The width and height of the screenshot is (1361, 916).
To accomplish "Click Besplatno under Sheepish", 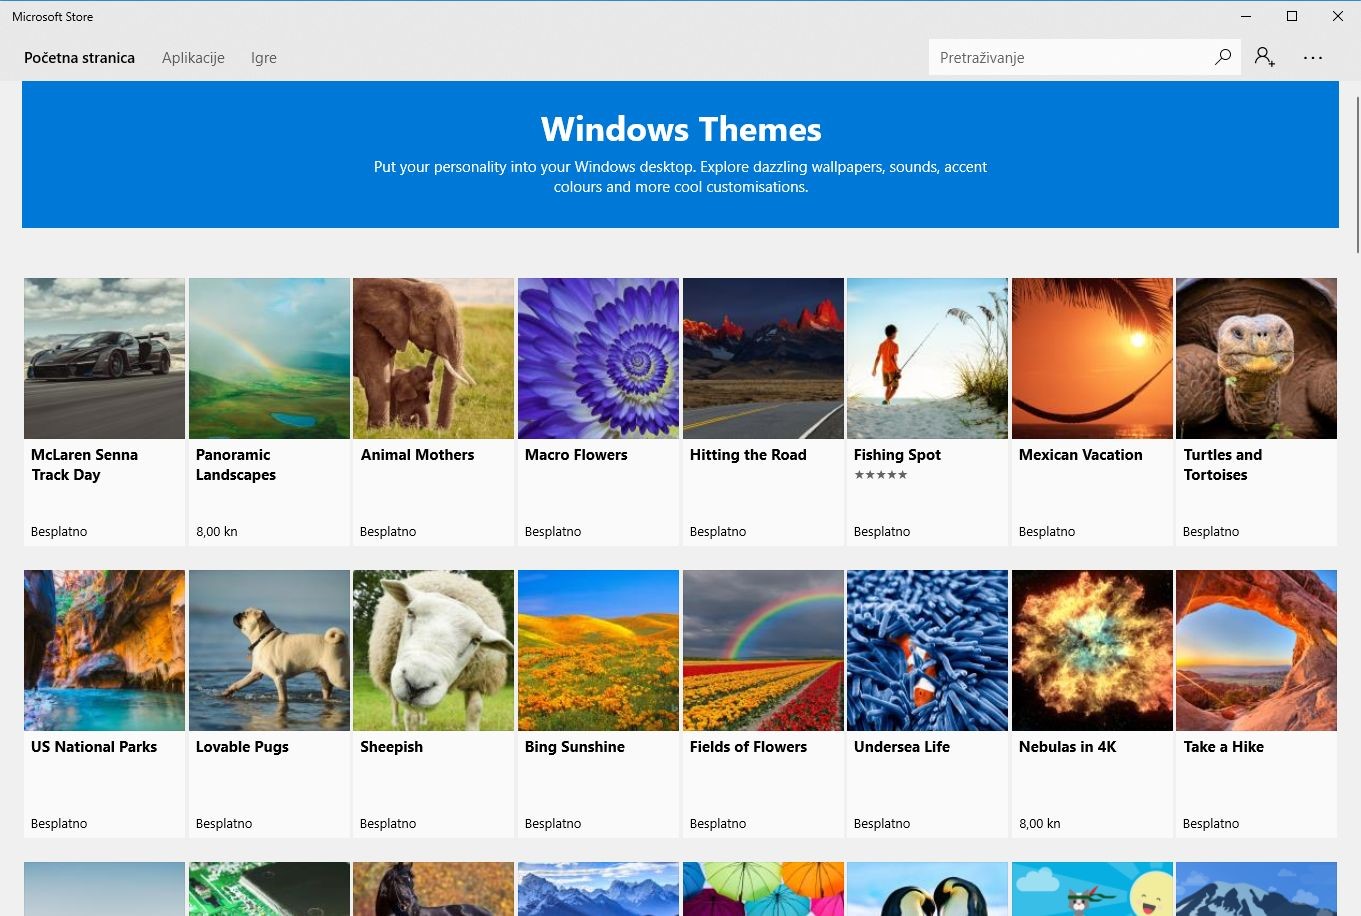I will [x=388, y=823].
